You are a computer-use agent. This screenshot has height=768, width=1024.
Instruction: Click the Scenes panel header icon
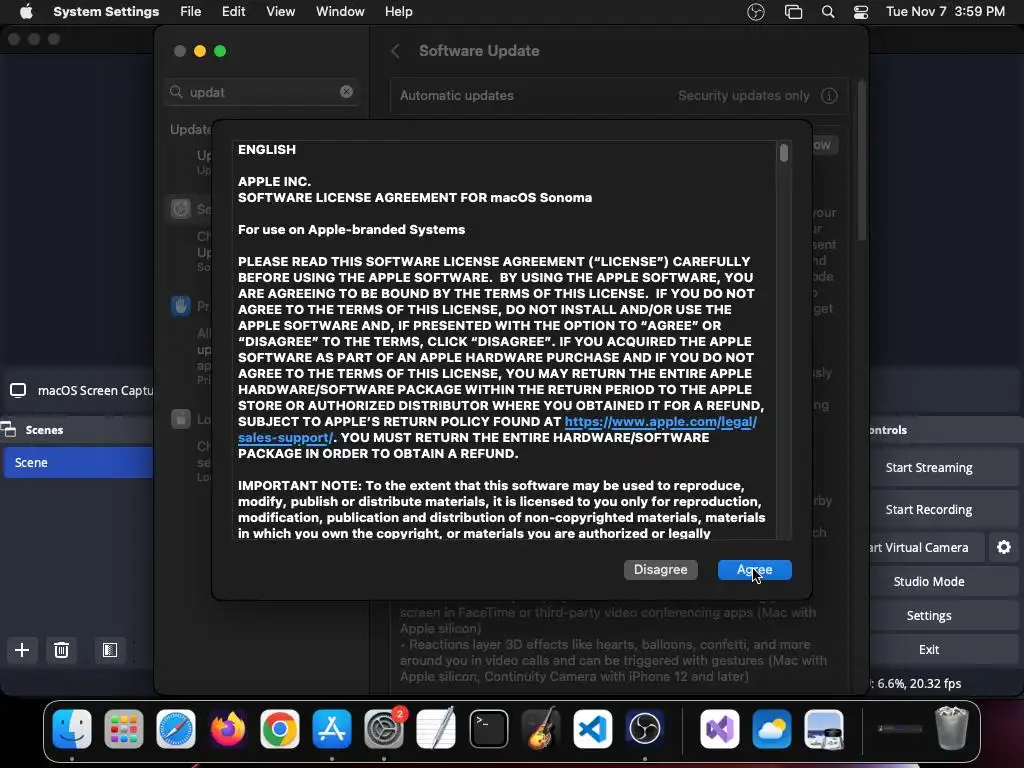point(8,430)
